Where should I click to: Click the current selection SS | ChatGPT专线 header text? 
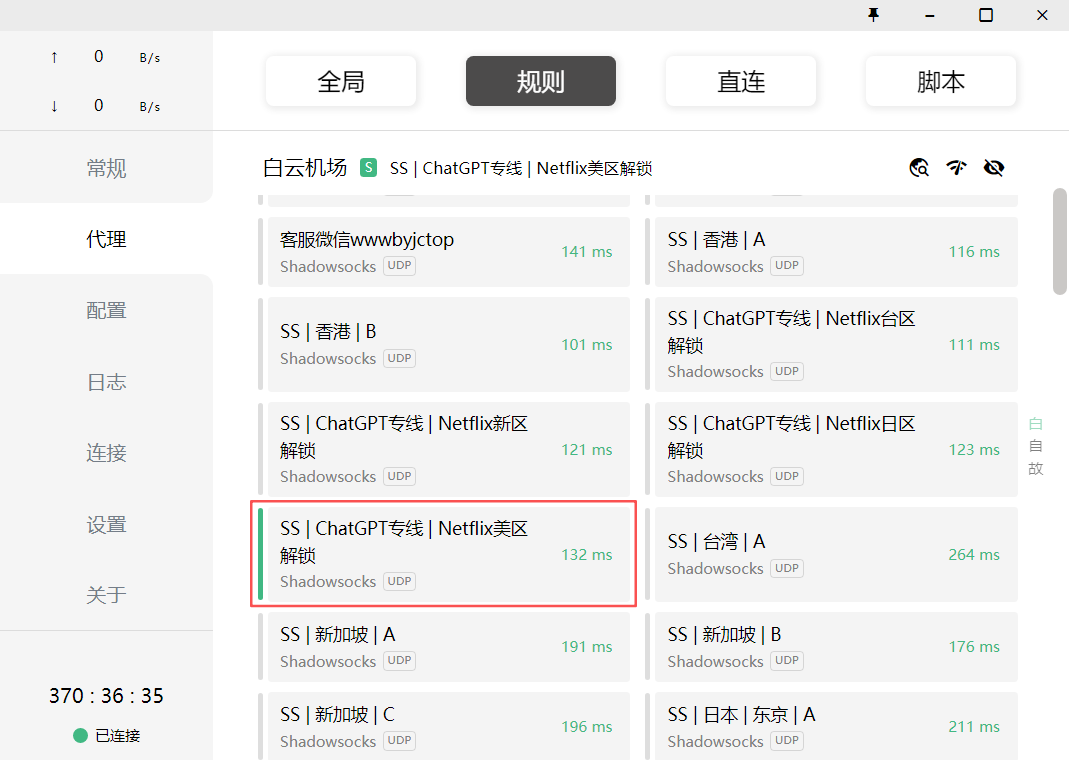pyautogui.click(x=521, y=168)
